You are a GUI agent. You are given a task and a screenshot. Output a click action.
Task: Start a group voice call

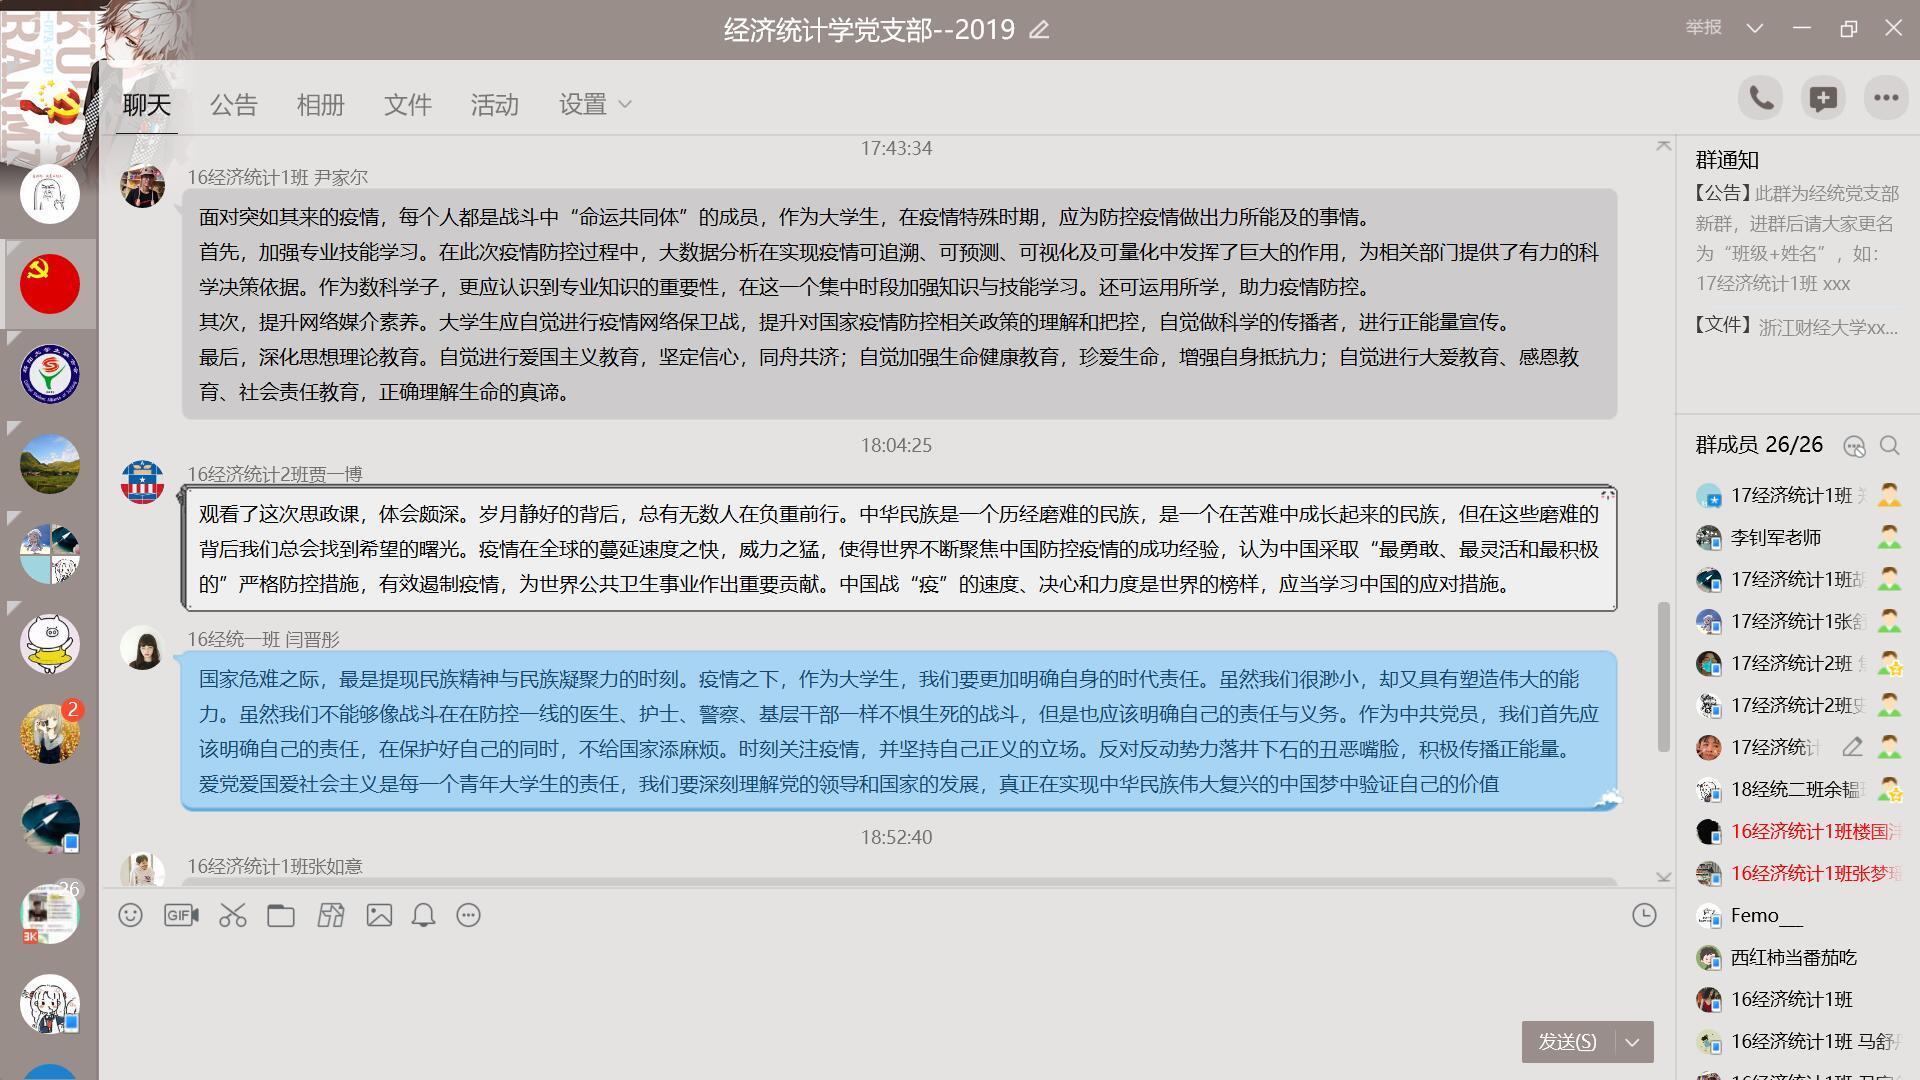coord(1761,98)
